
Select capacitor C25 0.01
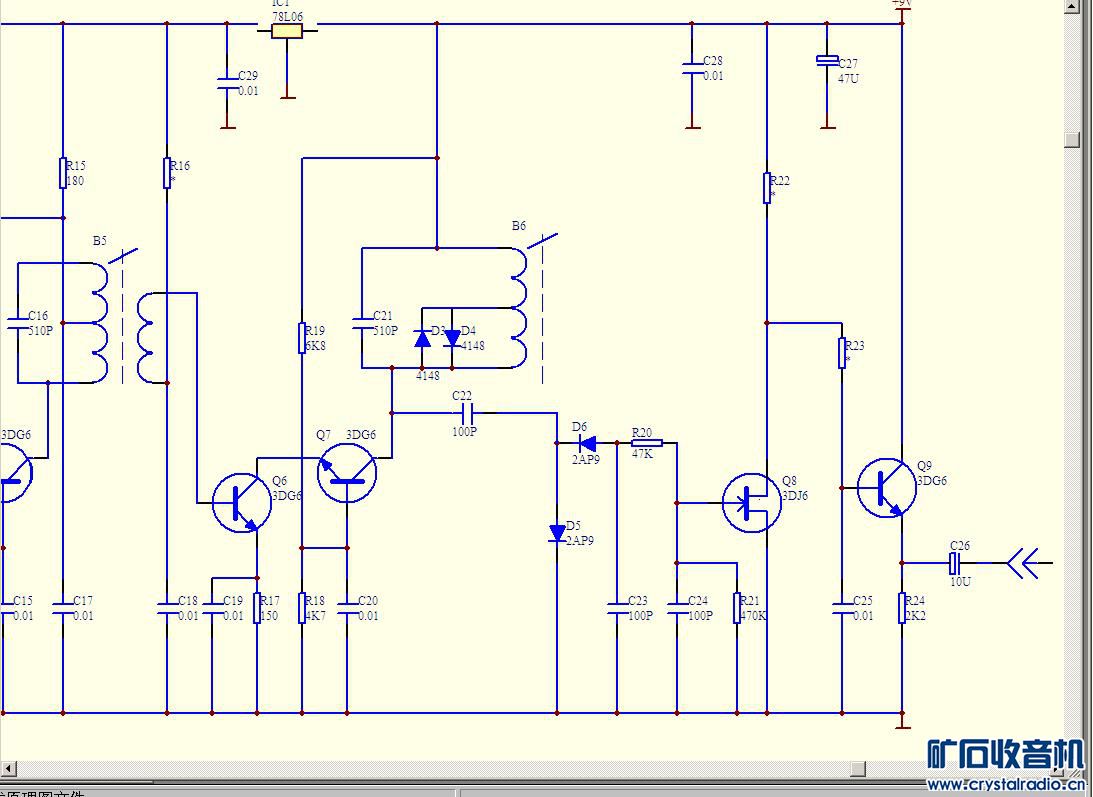click(842, 608)
